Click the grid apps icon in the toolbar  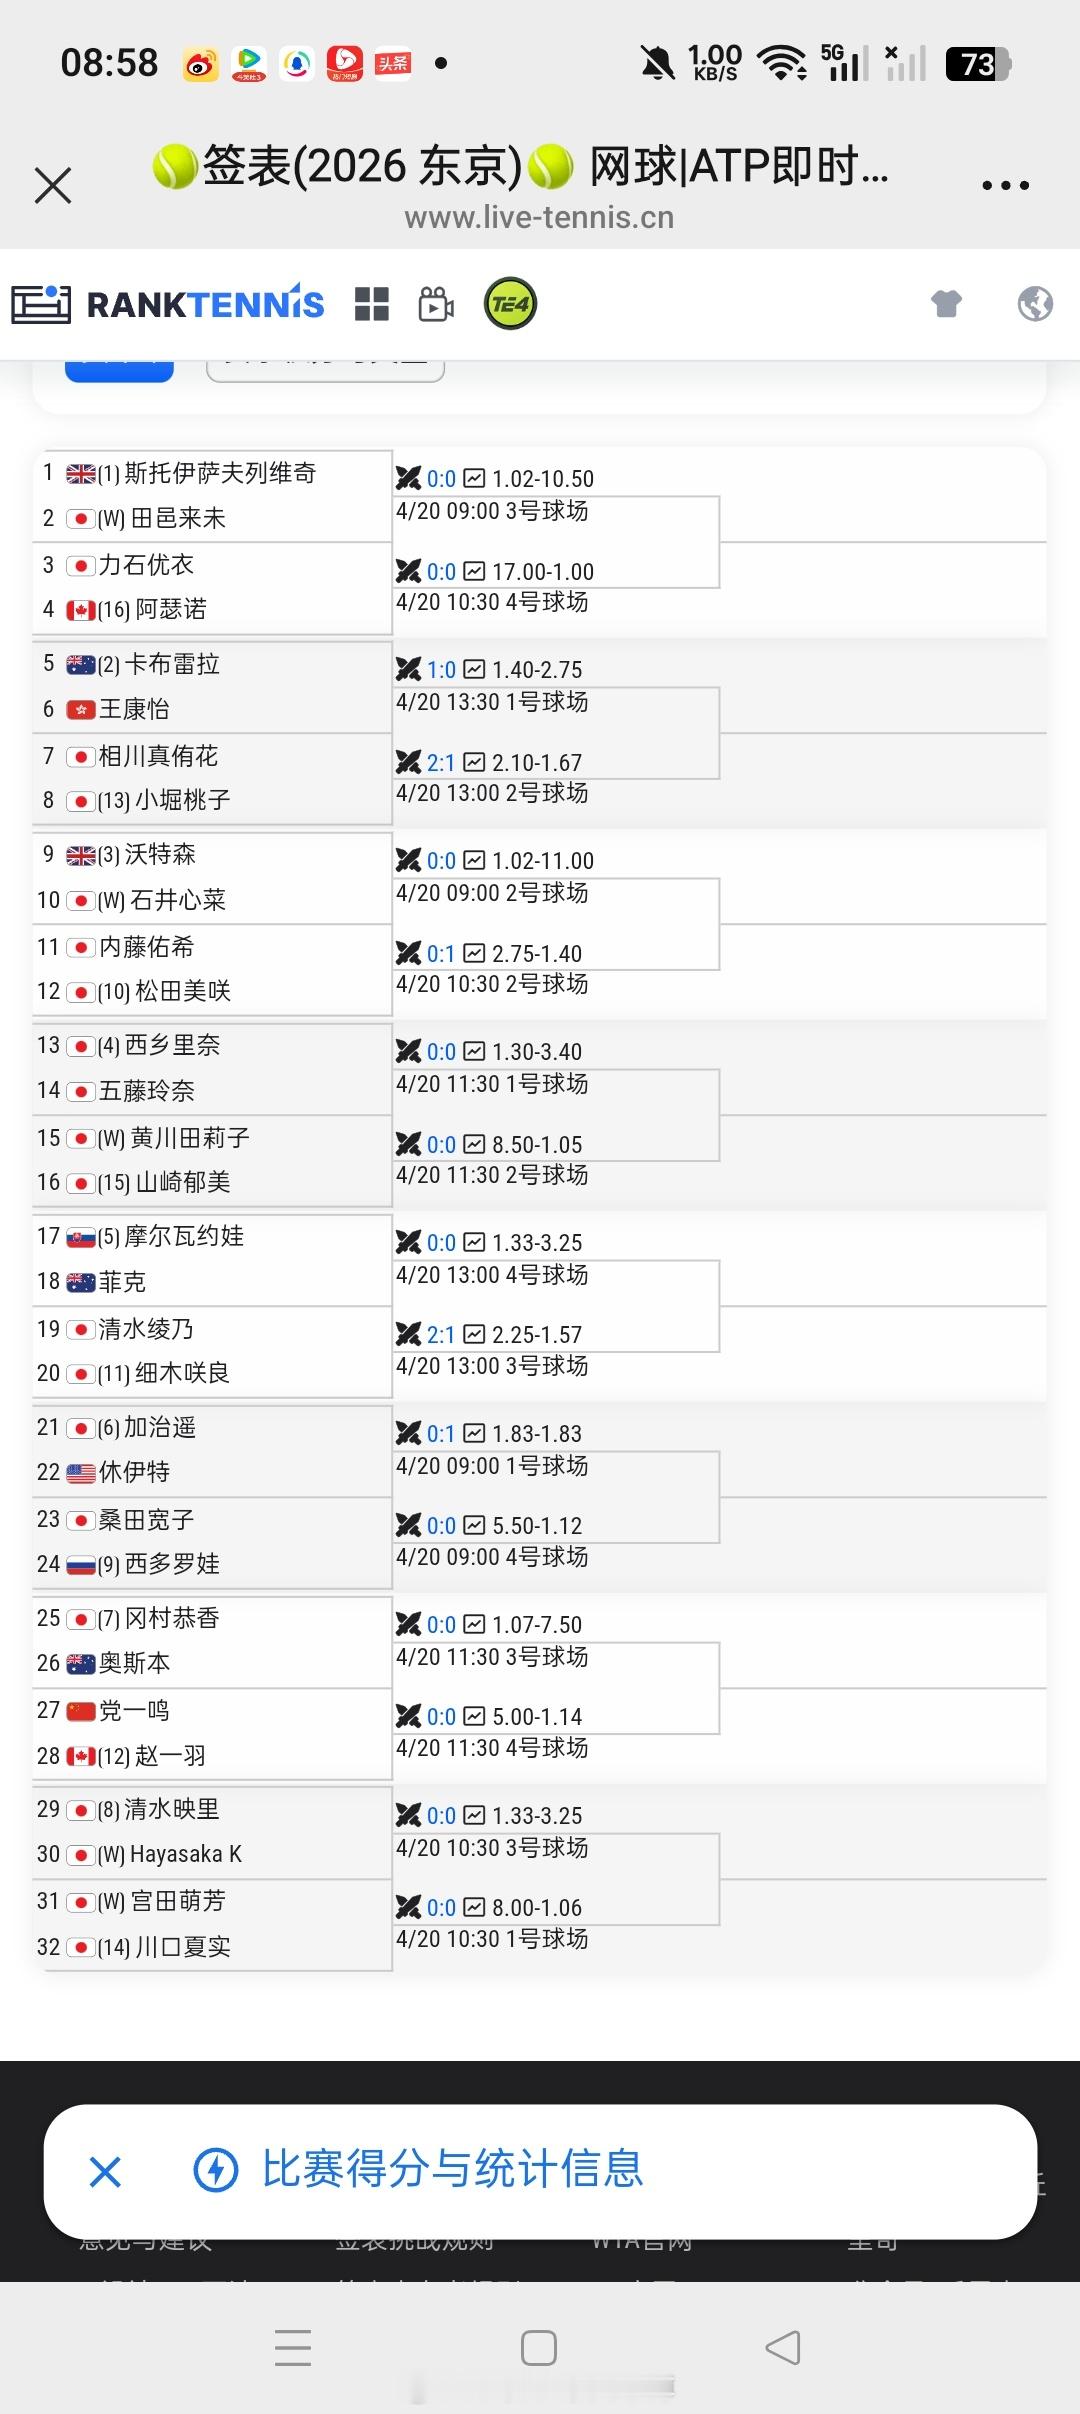pyautogui.click(x=373, y=303)
